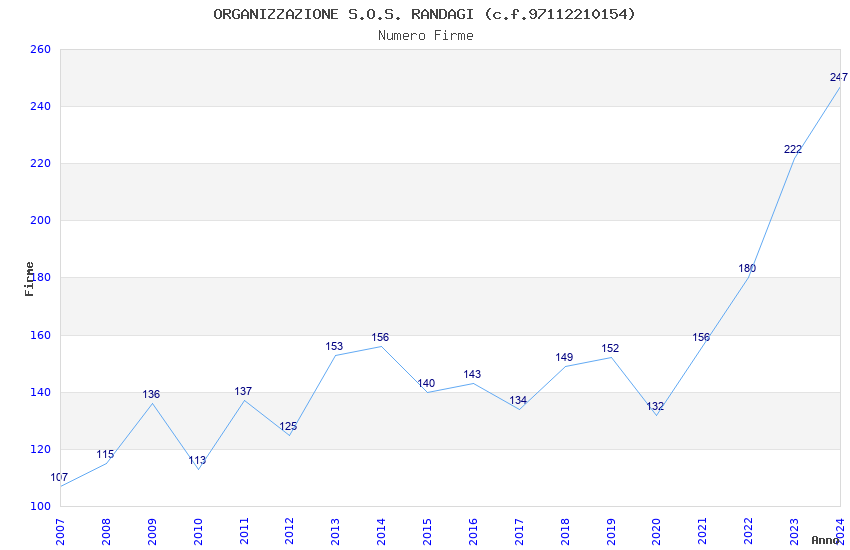Click the x-axis year 2016
The image size is (850, 550).
click(473, 531)
